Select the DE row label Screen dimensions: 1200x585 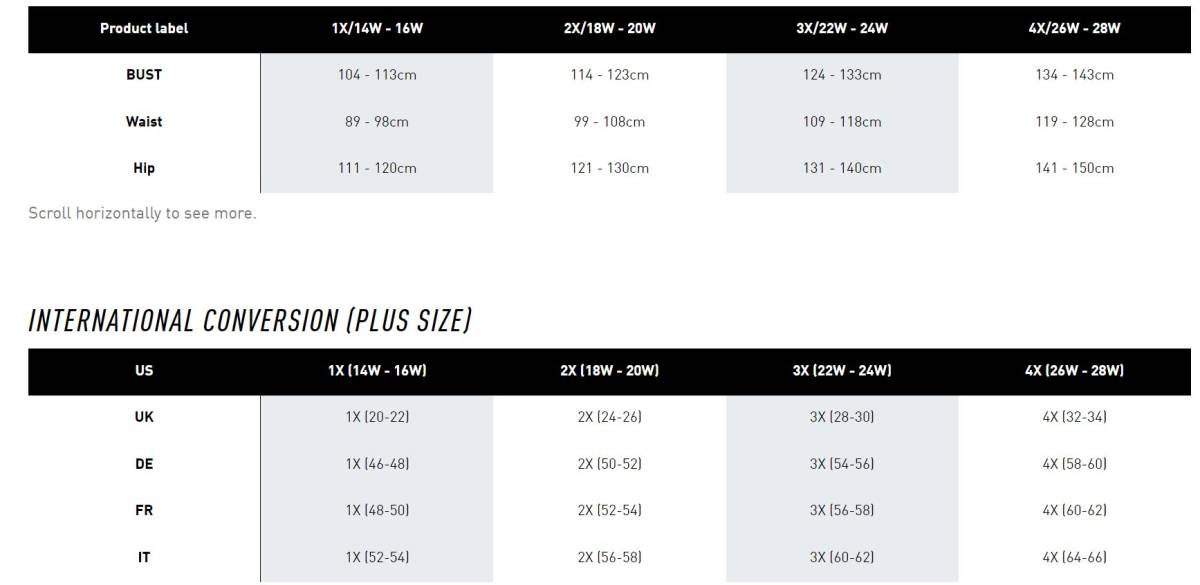(144, 464)
